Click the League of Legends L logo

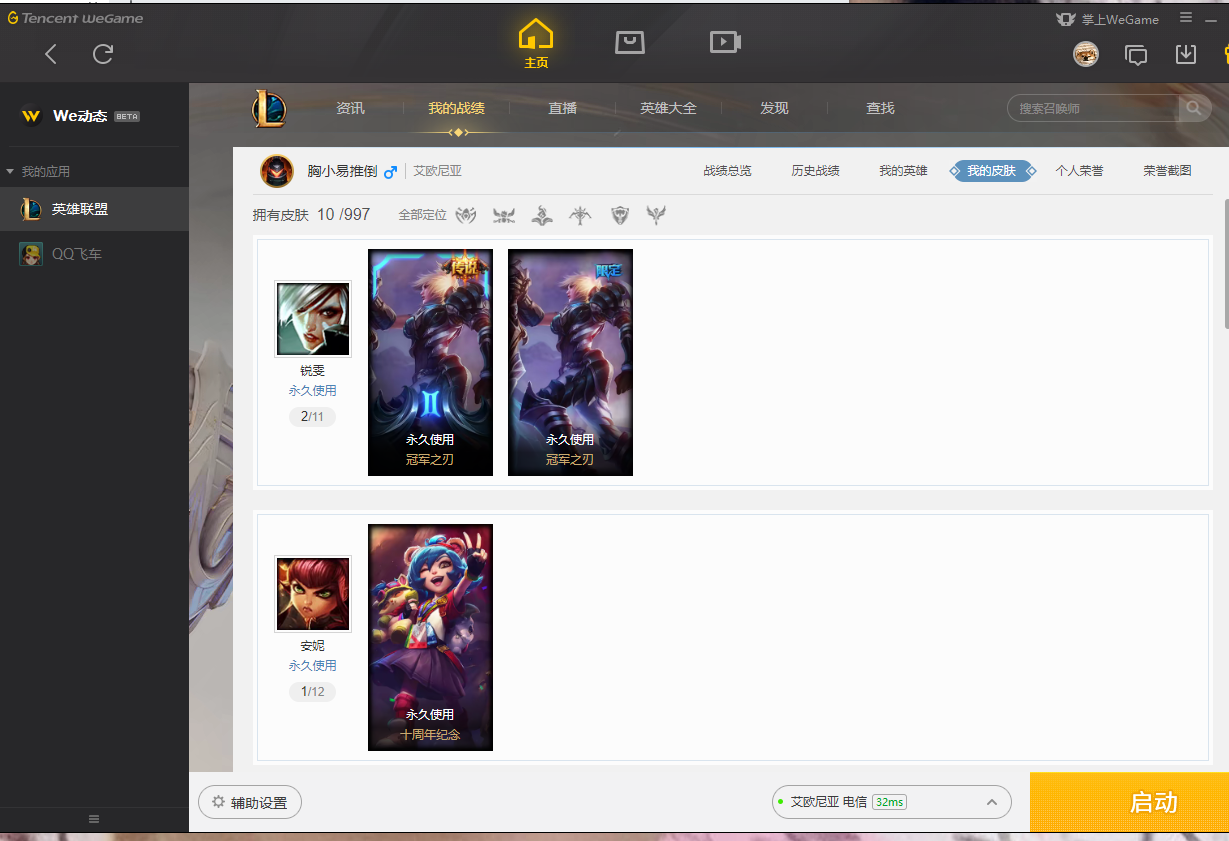269,108
